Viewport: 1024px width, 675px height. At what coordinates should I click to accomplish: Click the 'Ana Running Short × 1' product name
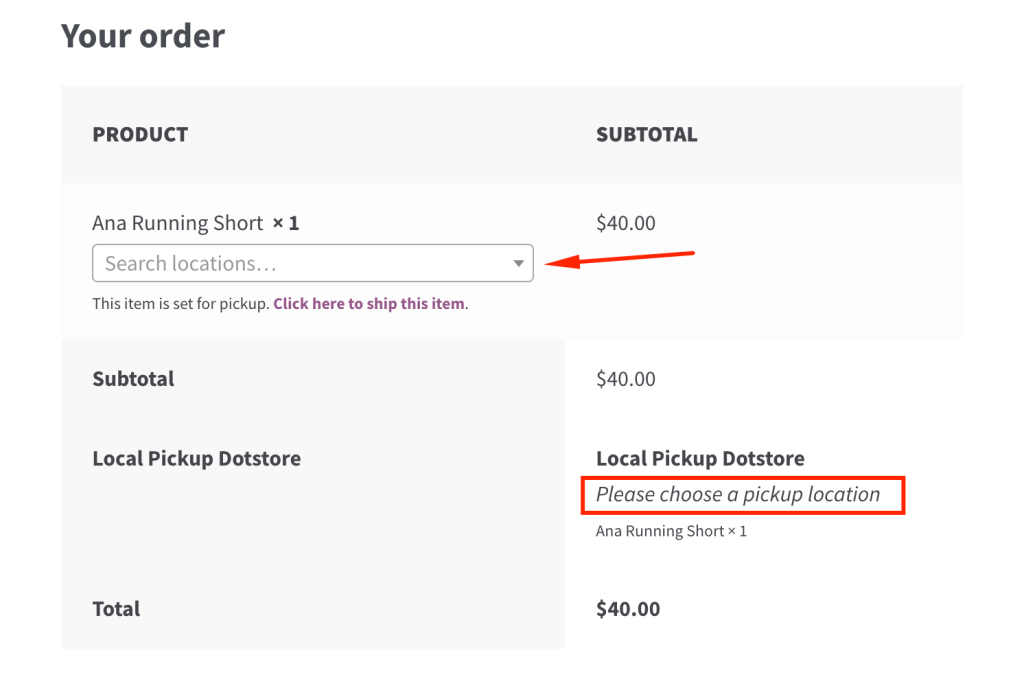(178, 223)
